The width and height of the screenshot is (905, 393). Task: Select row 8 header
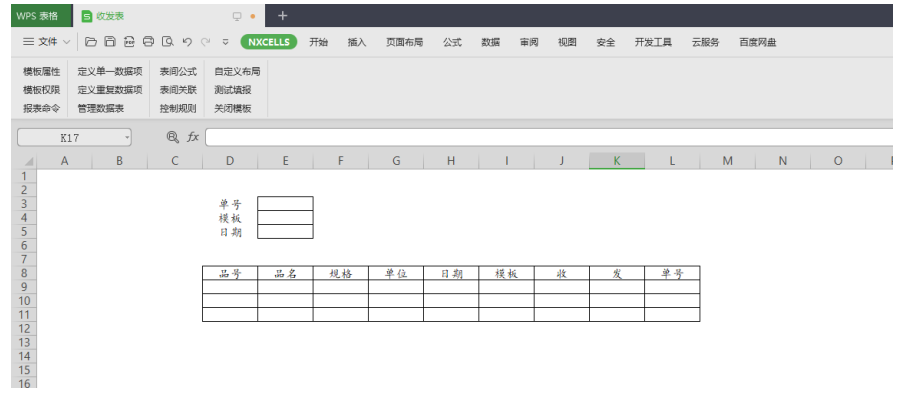(x=24, y=273)
